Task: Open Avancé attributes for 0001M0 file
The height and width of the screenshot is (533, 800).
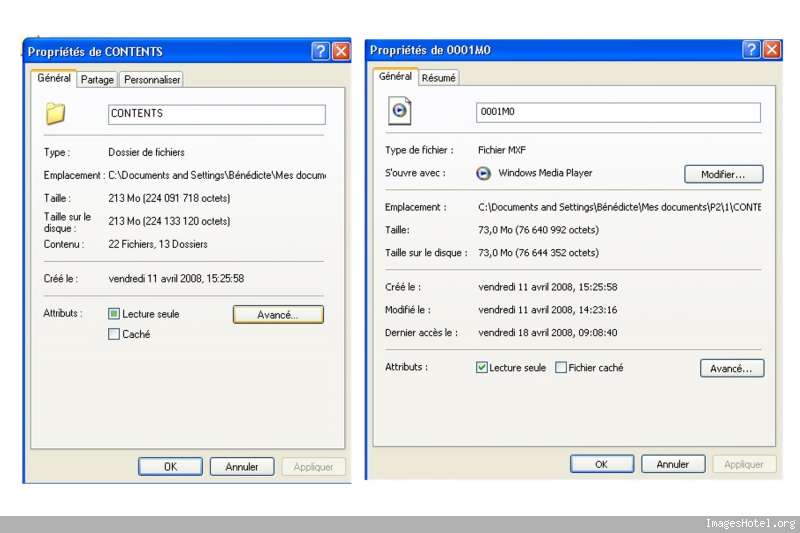Action: (x=732, y=368)
